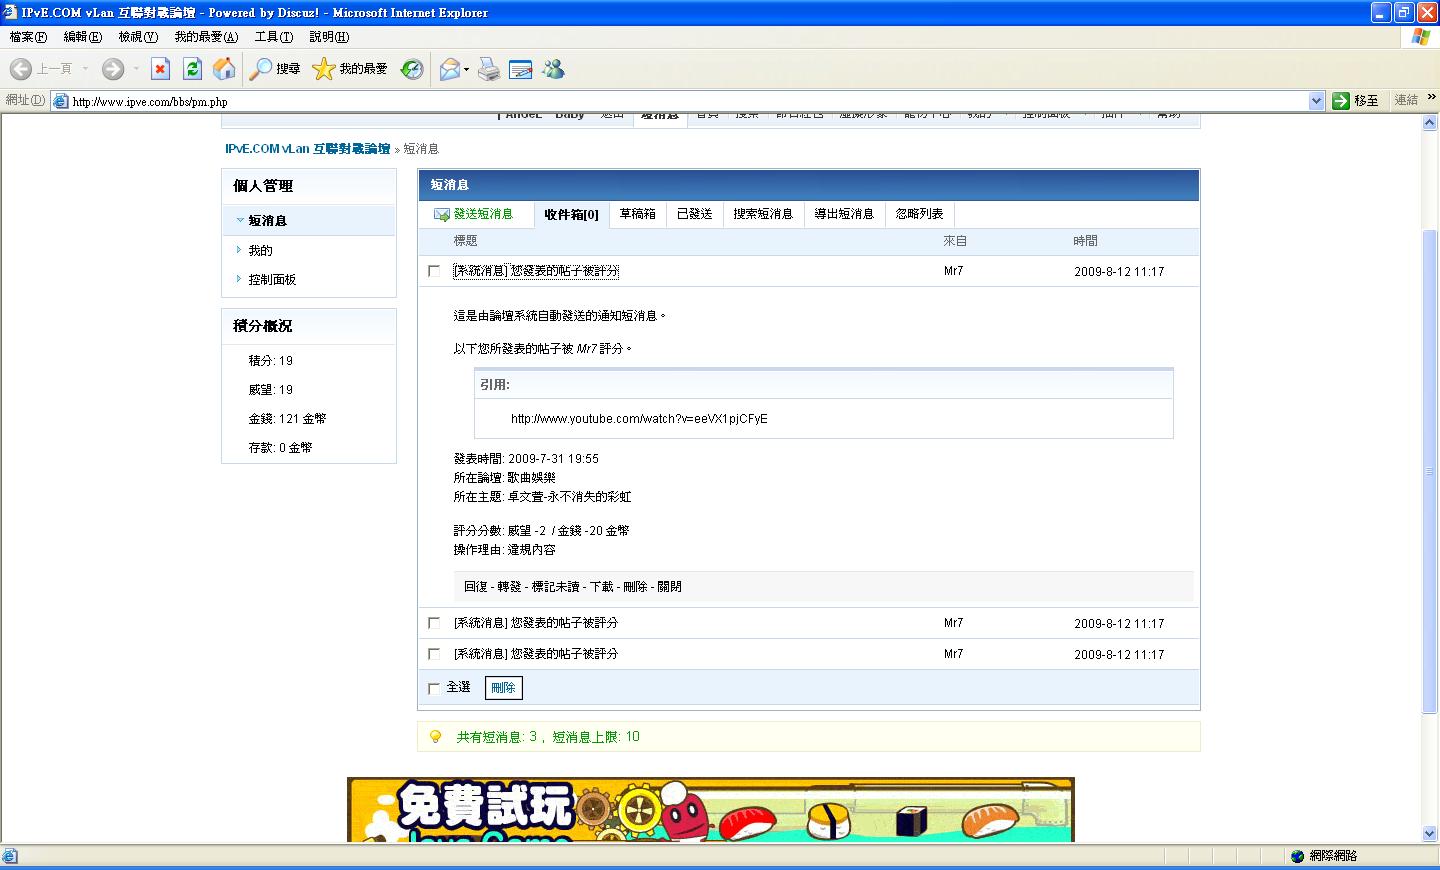This screenshot has width=1440, height=870.
Task: Open the address bar dropdown arrow
Action: 1316,101
